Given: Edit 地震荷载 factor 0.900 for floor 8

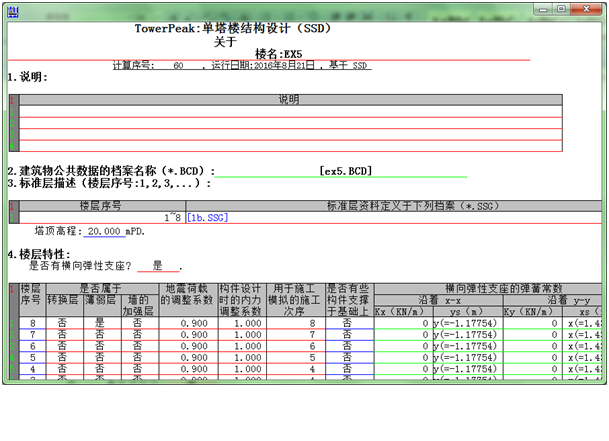Looking at the screenshot, I should pyautogui.click(x=188, y=323).
